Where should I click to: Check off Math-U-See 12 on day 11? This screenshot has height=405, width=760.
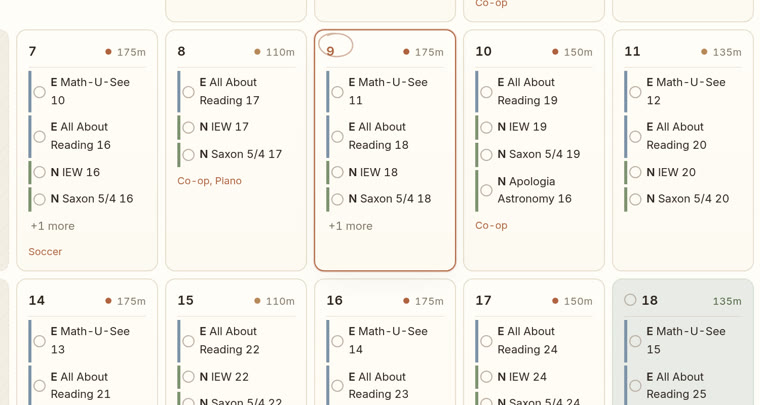pyautogui.click(x=635, y=92)
